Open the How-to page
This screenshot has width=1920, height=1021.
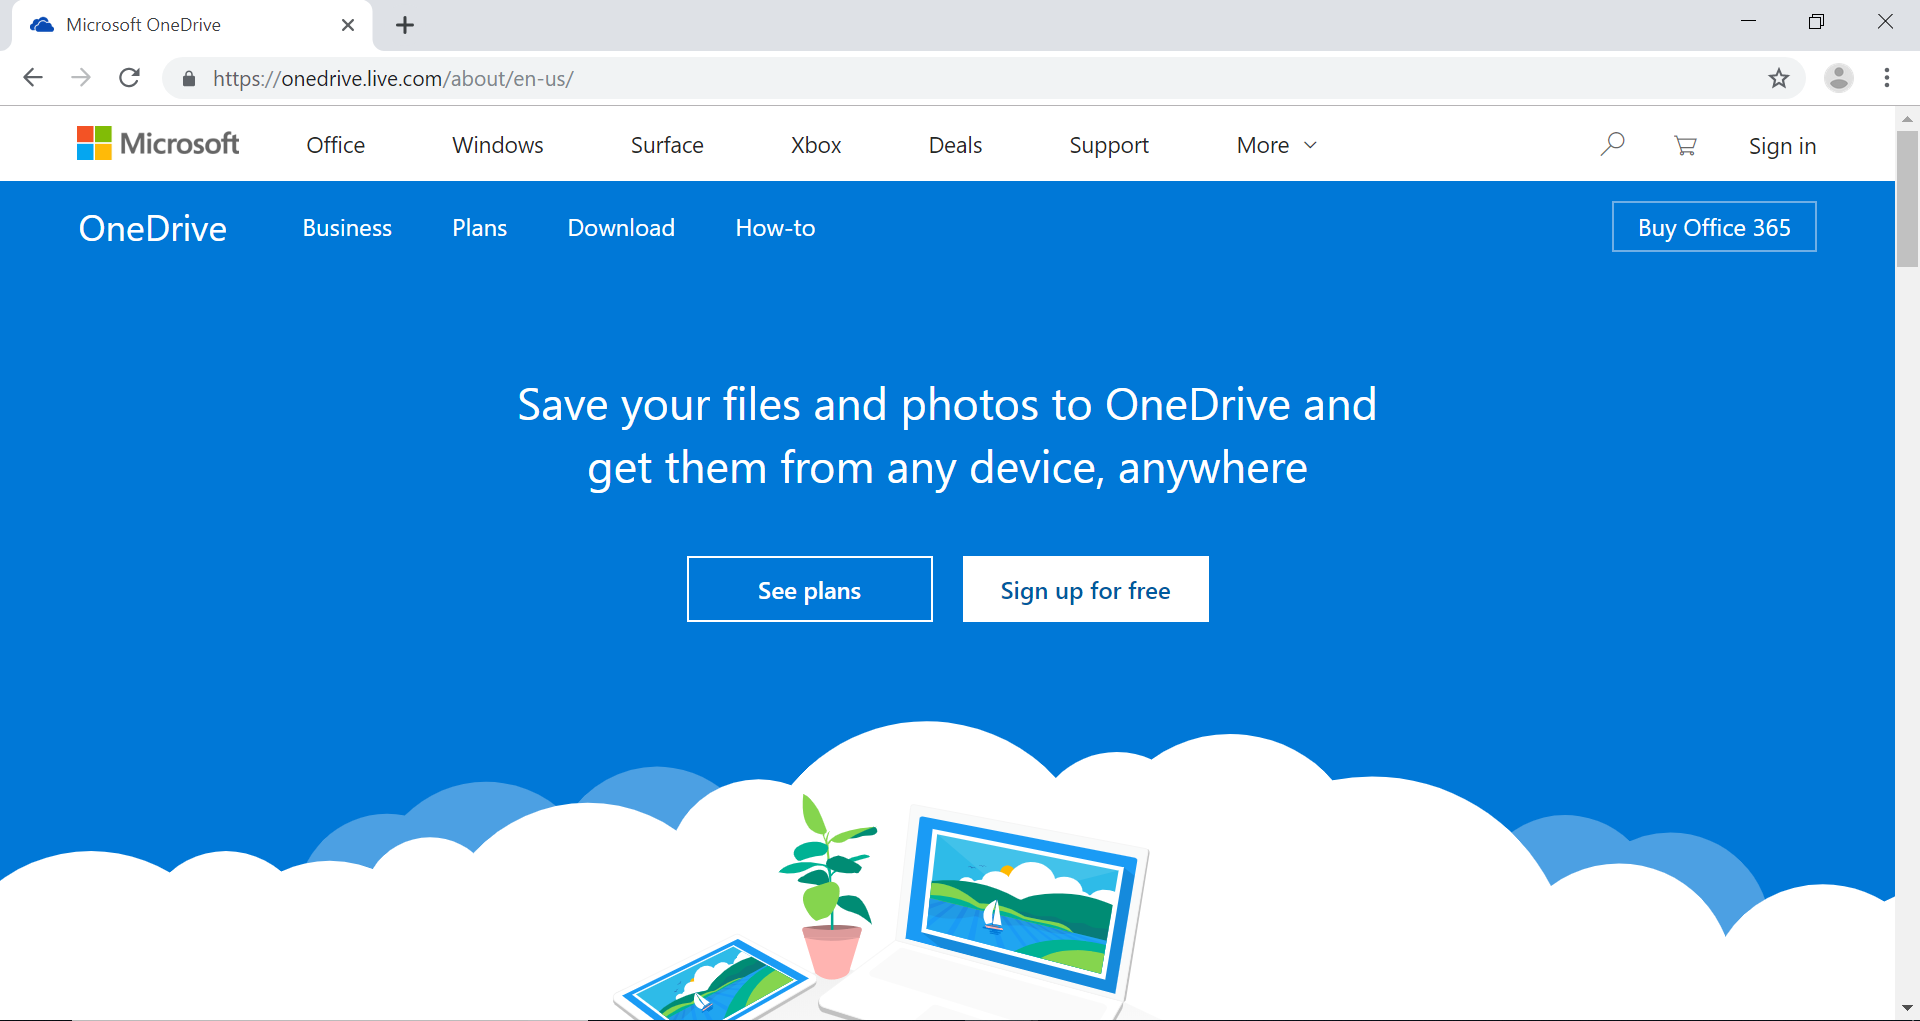[x=775, y=228]
